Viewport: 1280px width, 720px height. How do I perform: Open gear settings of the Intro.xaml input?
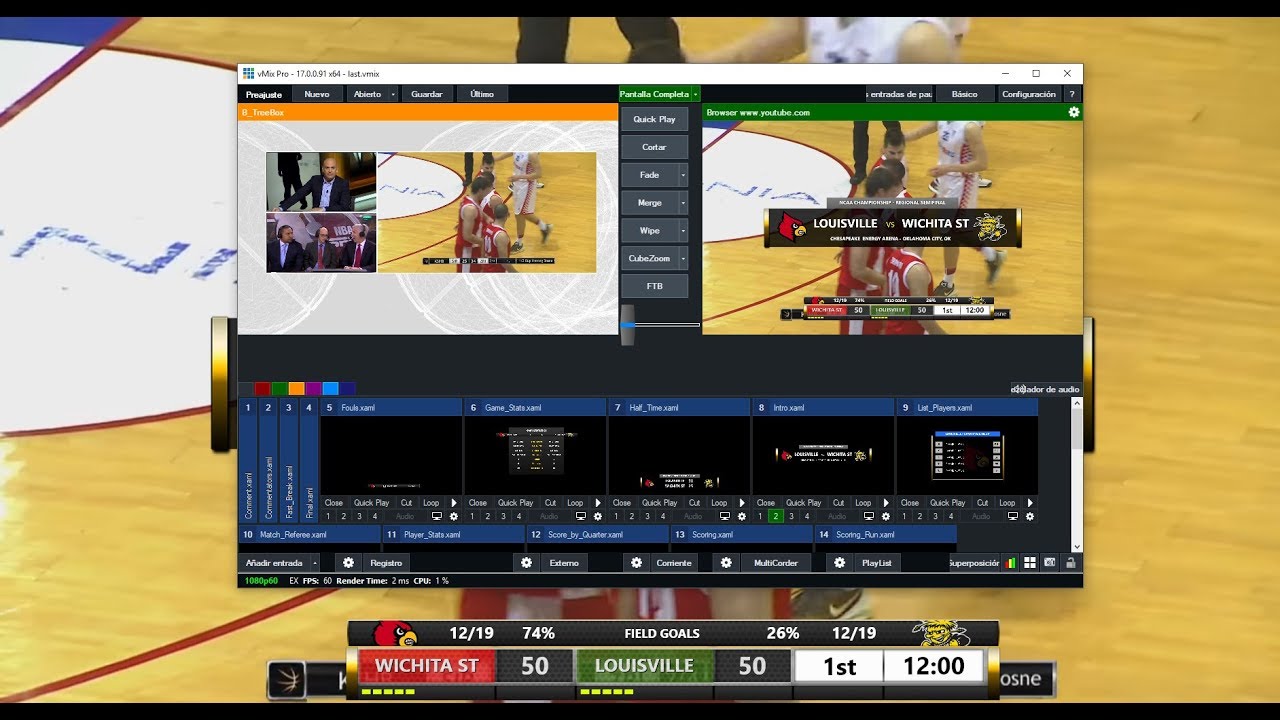[886, 516]
